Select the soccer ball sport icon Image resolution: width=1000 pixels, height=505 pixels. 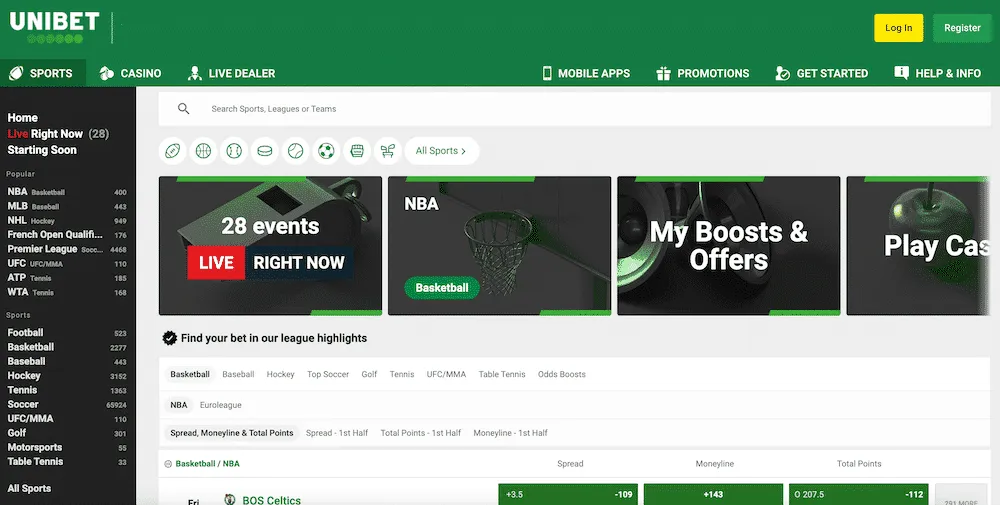[326, 151]
